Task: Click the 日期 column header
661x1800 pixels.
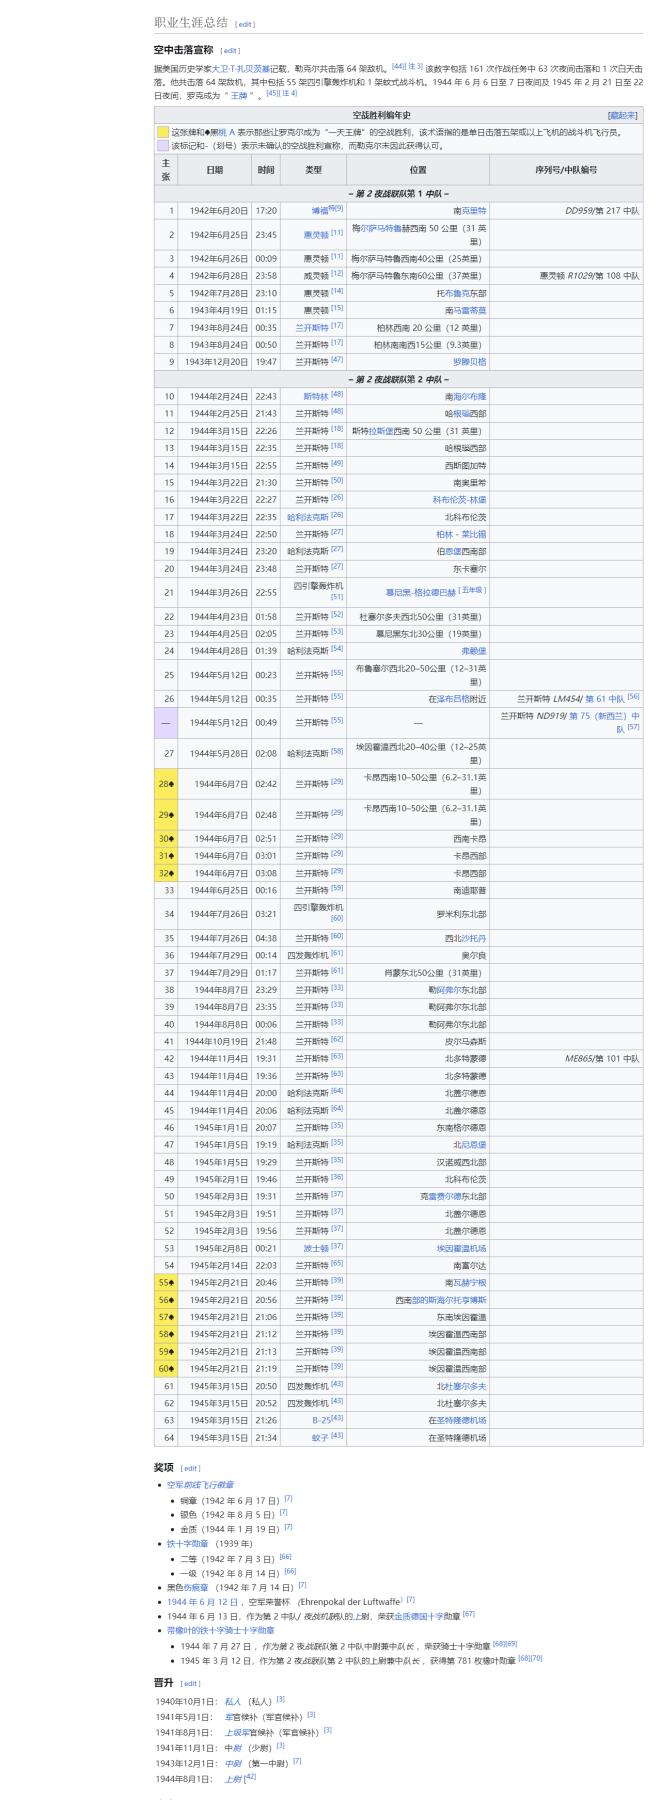Action: [x=214, y=170]
